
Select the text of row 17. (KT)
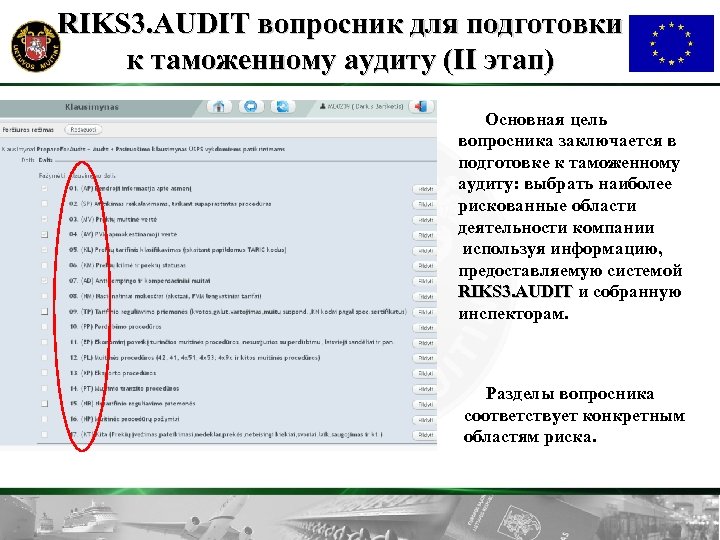click(226, 434)
